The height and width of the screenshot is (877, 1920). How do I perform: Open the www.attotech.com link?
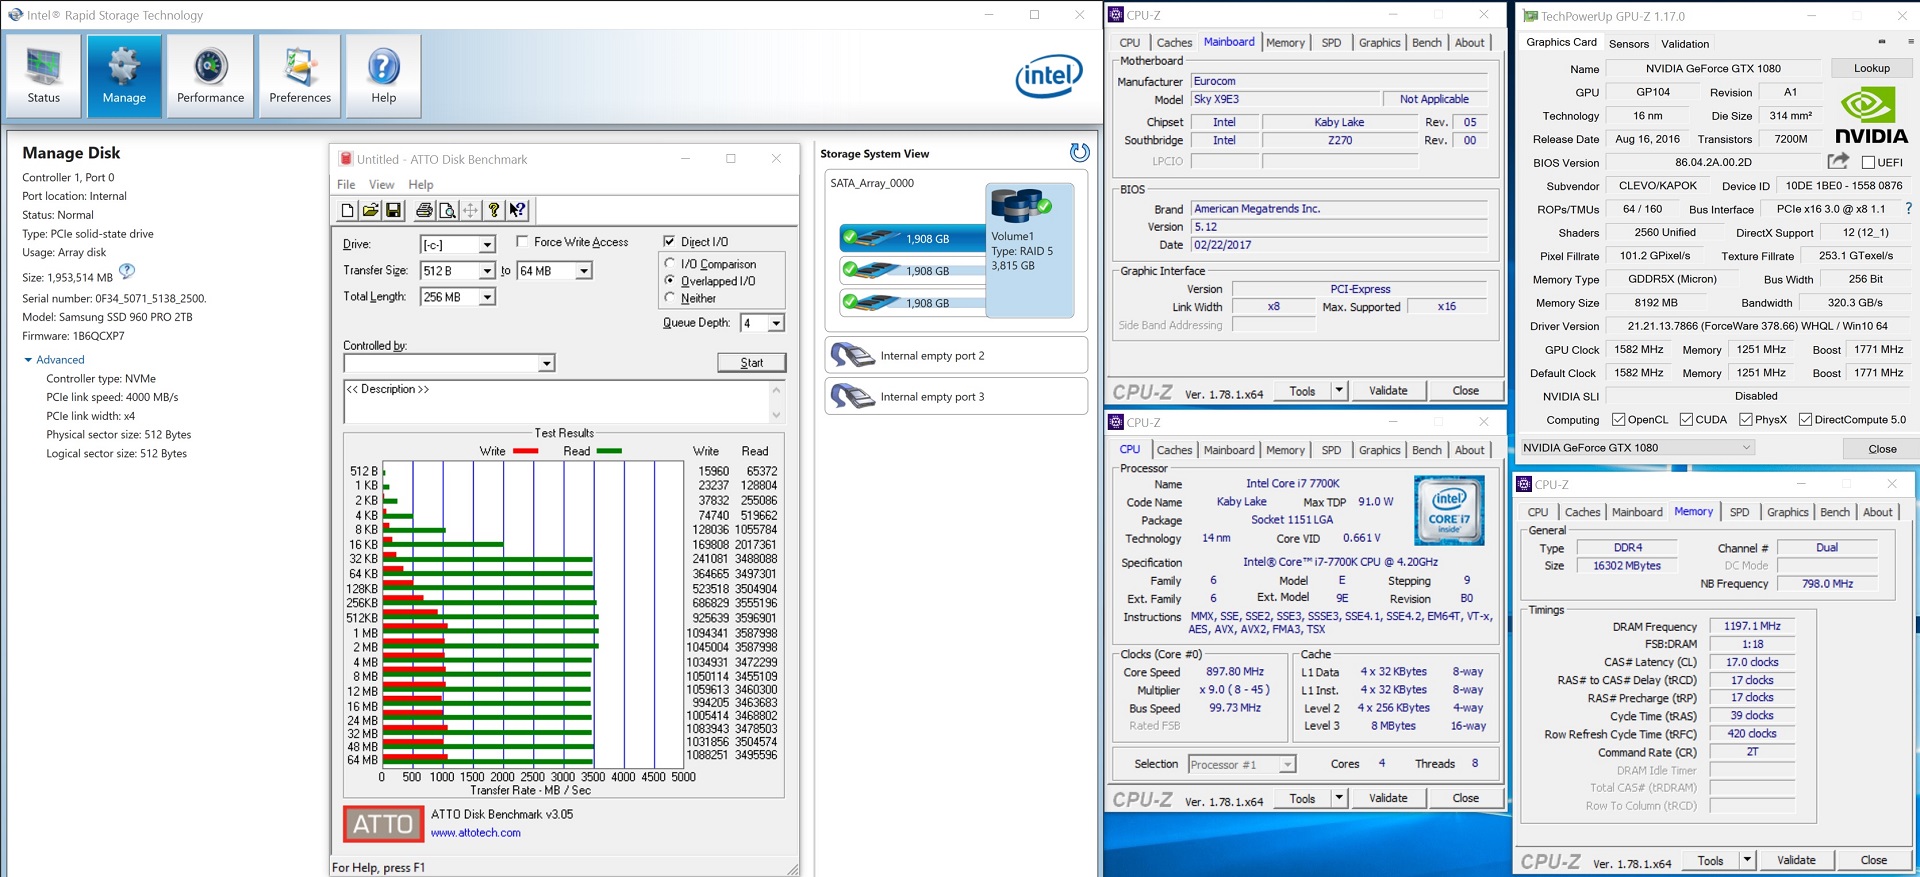[x=476, y=833]
